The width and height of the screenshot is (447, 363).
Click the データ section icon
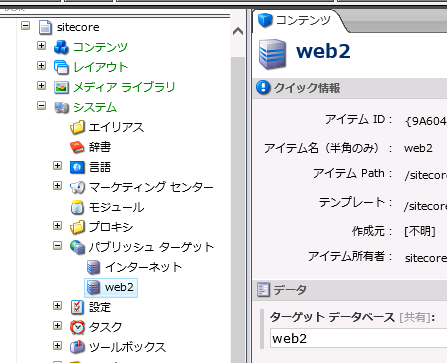[x=263, y=289]
